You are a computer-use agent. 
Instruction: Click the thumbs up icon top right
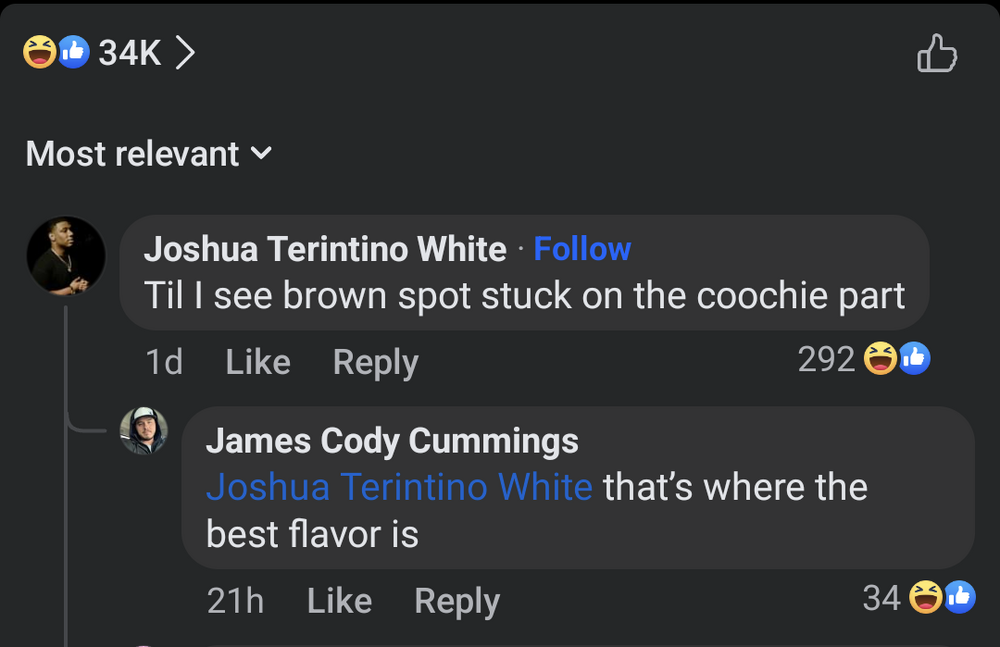tap(938, 51)
